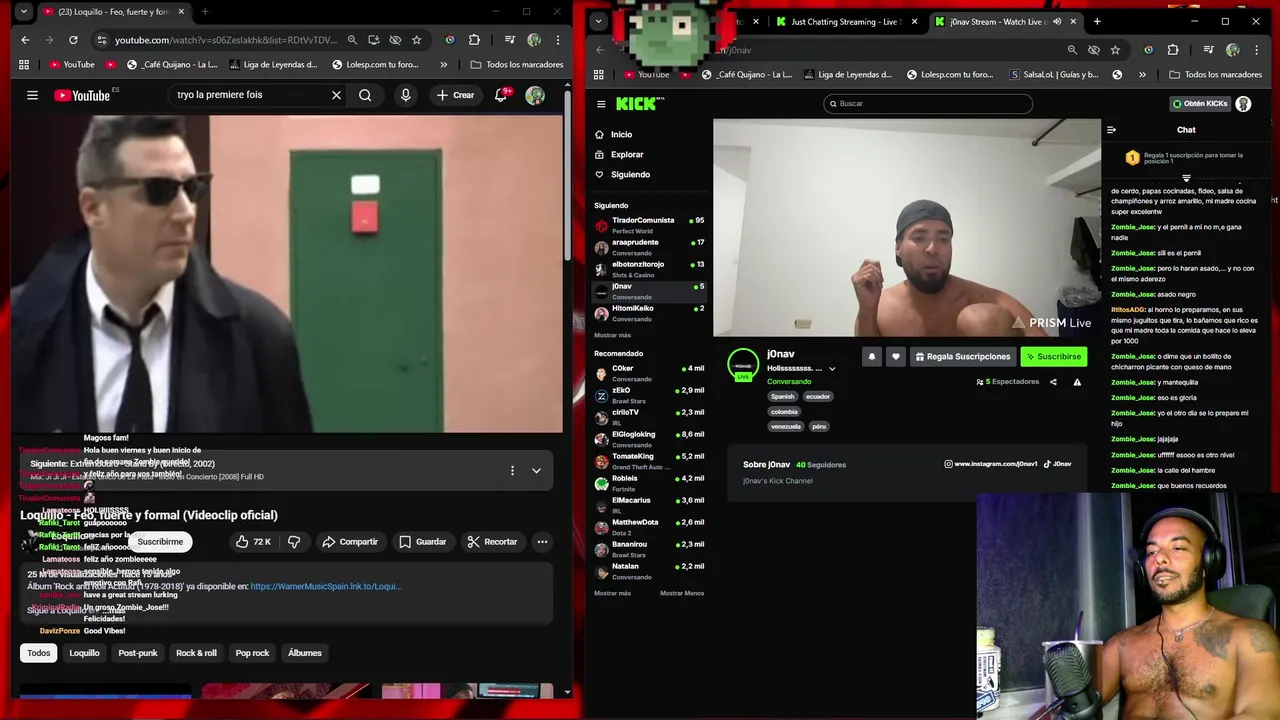Start YouTube voice search with the microphone
1280x720 pixels.
[x=405, y=95]
